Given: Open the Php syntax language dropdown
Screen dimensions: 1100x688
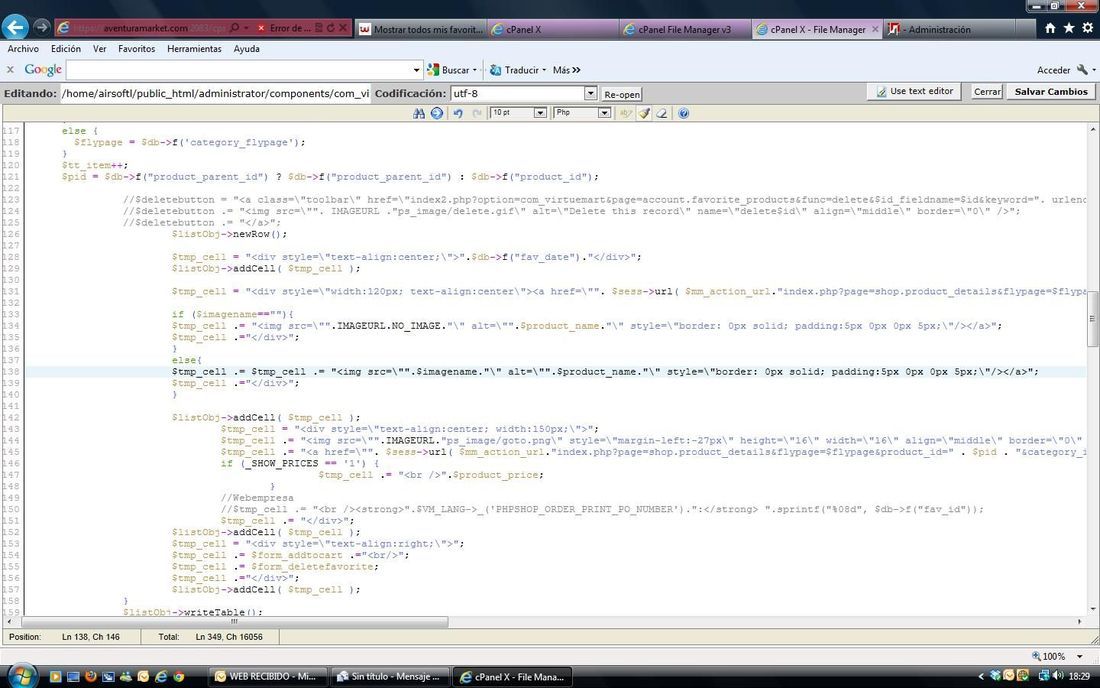Looking at the screenshot, I should click(x=603, y=113).
